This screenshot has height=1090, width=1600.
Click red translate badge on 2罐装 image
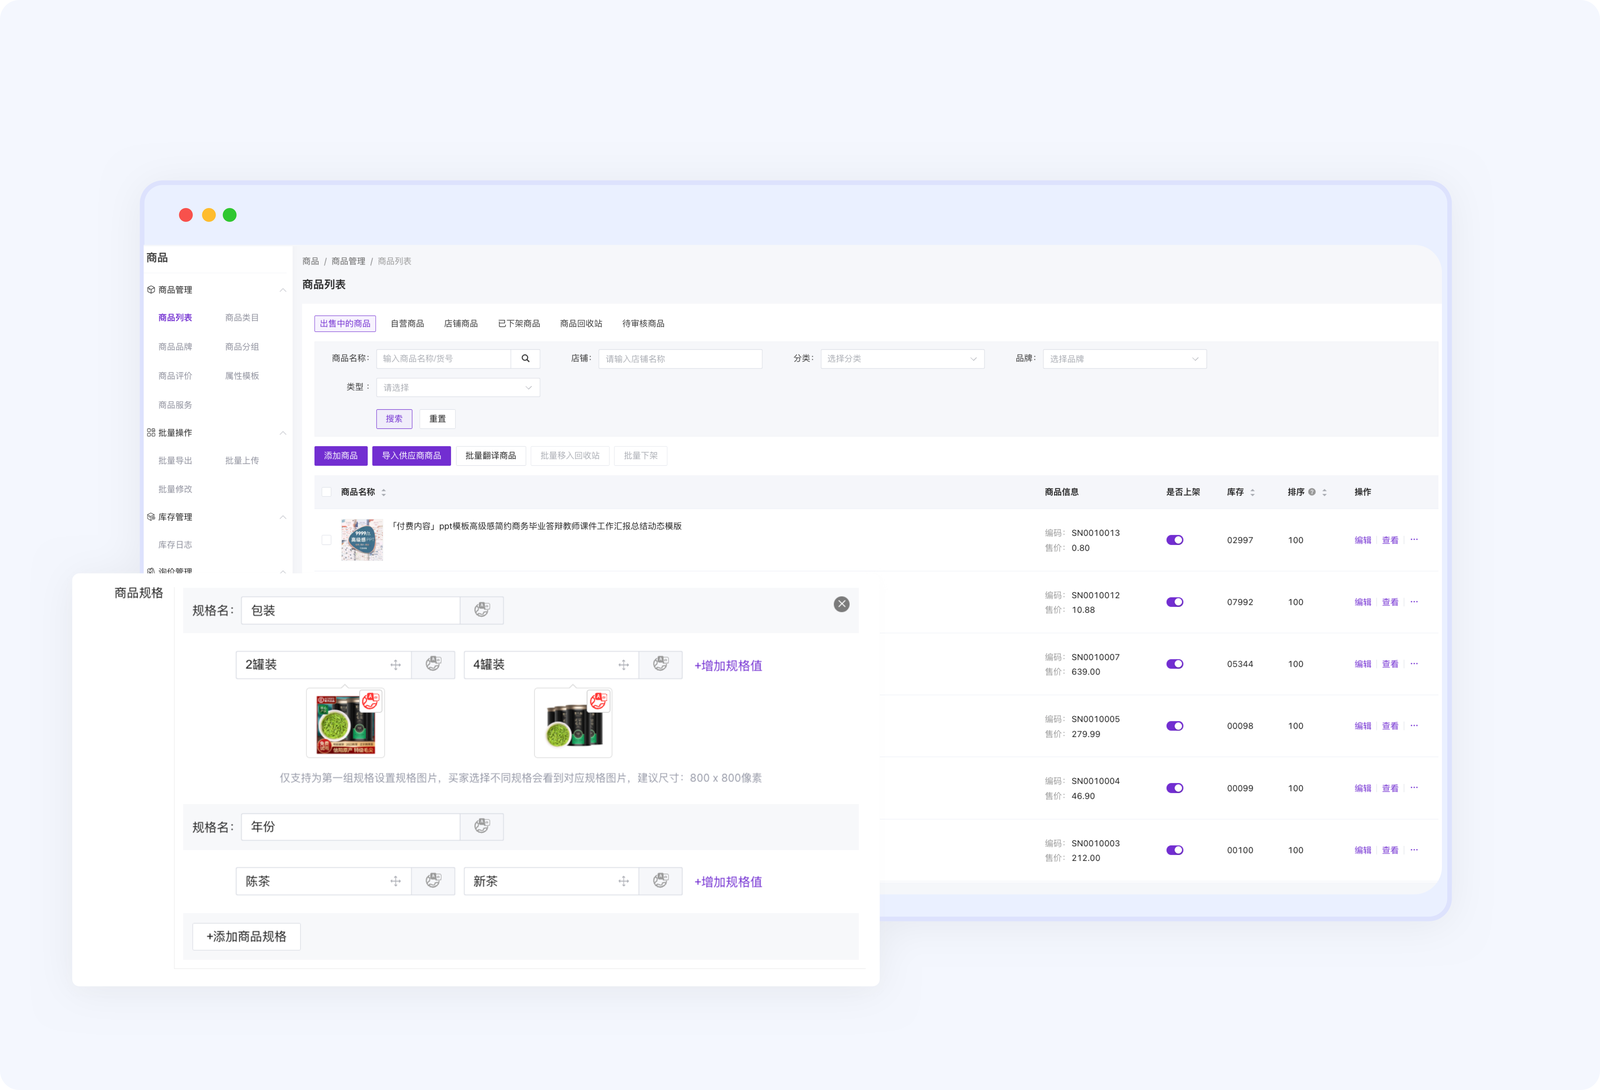click(x=370, y=701)
